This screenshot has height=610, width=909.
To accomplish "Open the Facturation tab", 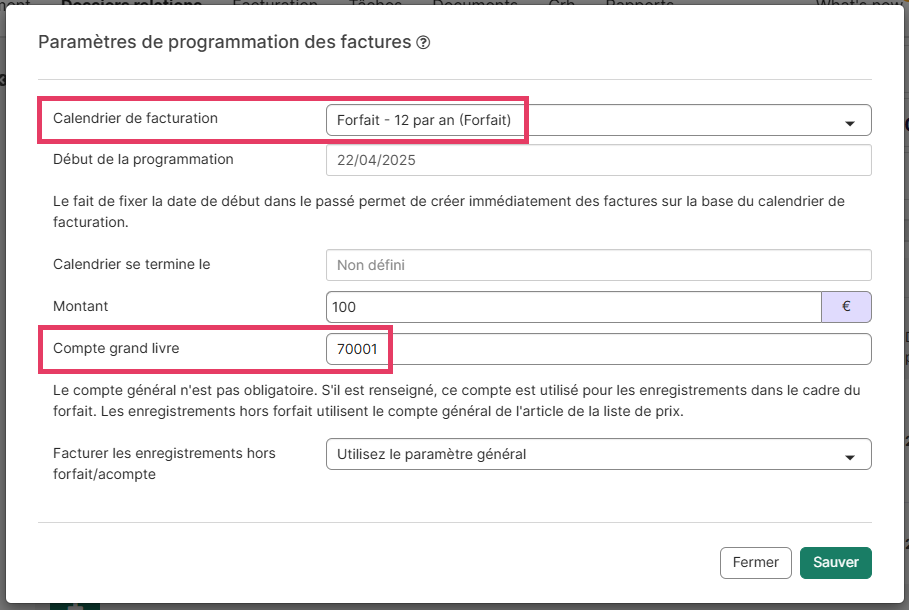I will [x=275, y=3].
